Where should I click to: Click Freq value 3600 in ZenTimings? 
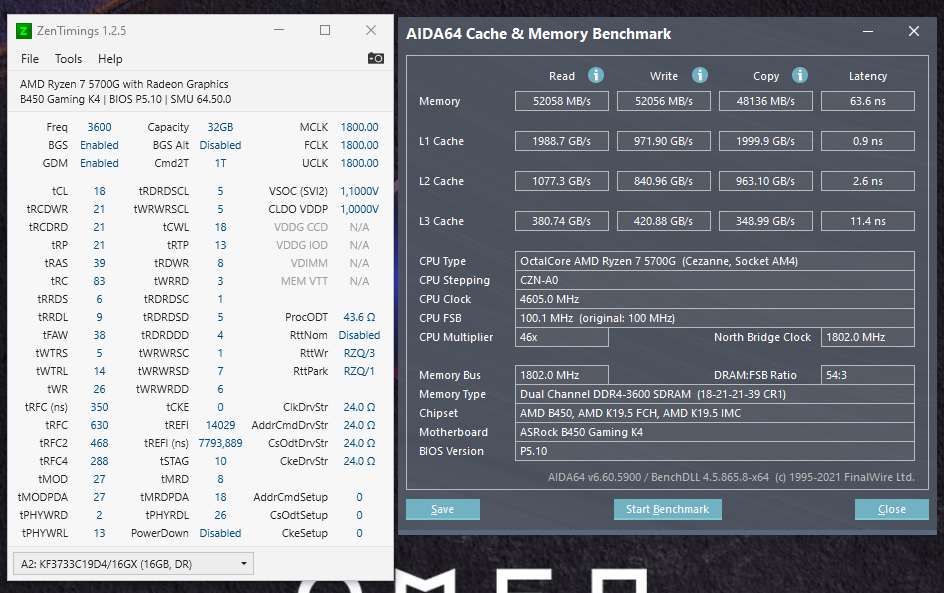coord(99,127)
